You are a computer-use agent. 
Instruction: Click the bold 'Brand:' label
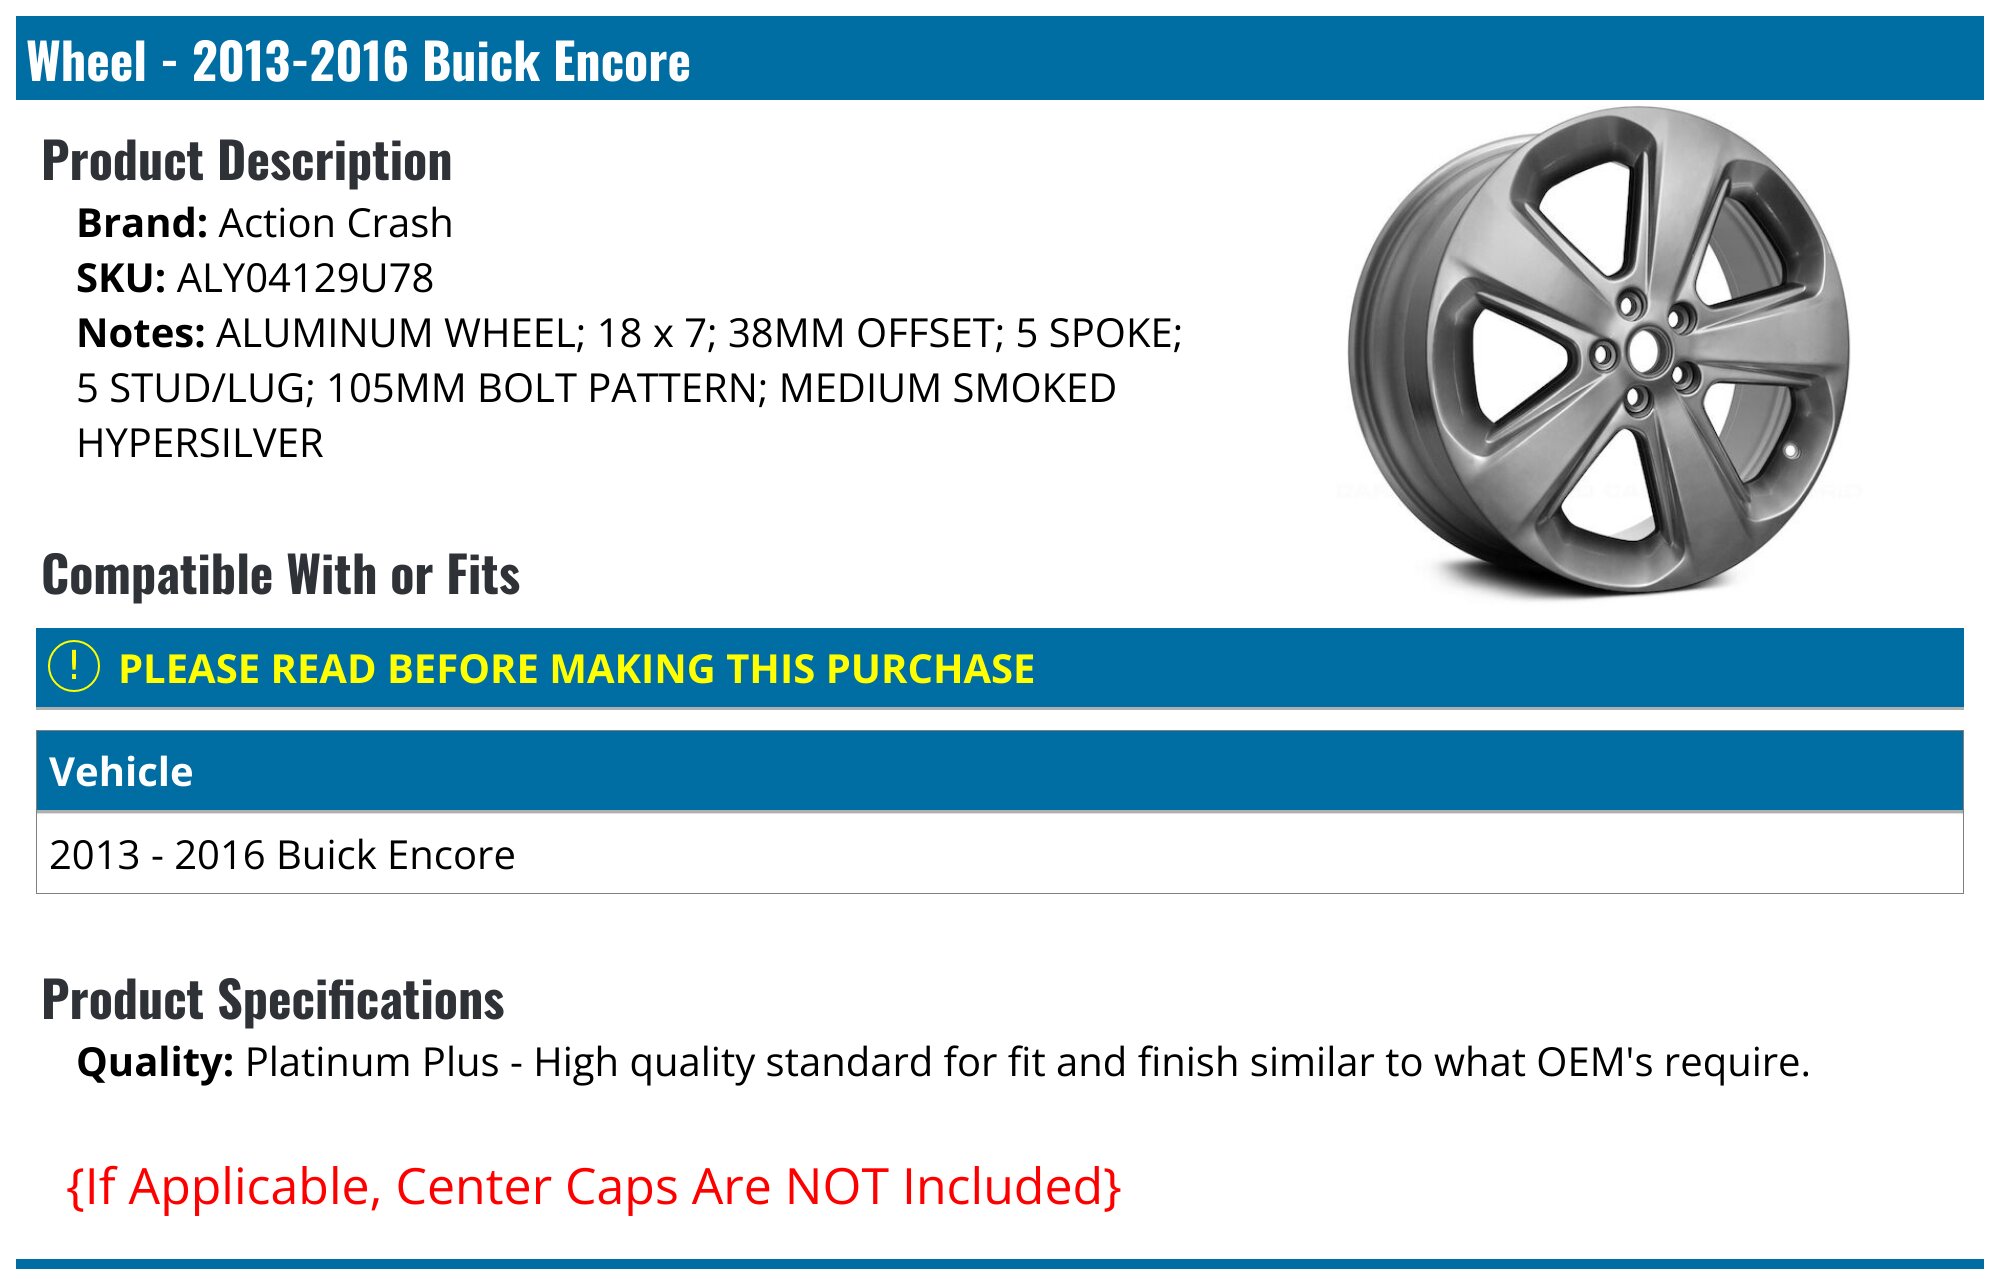[x=142, y=223]
